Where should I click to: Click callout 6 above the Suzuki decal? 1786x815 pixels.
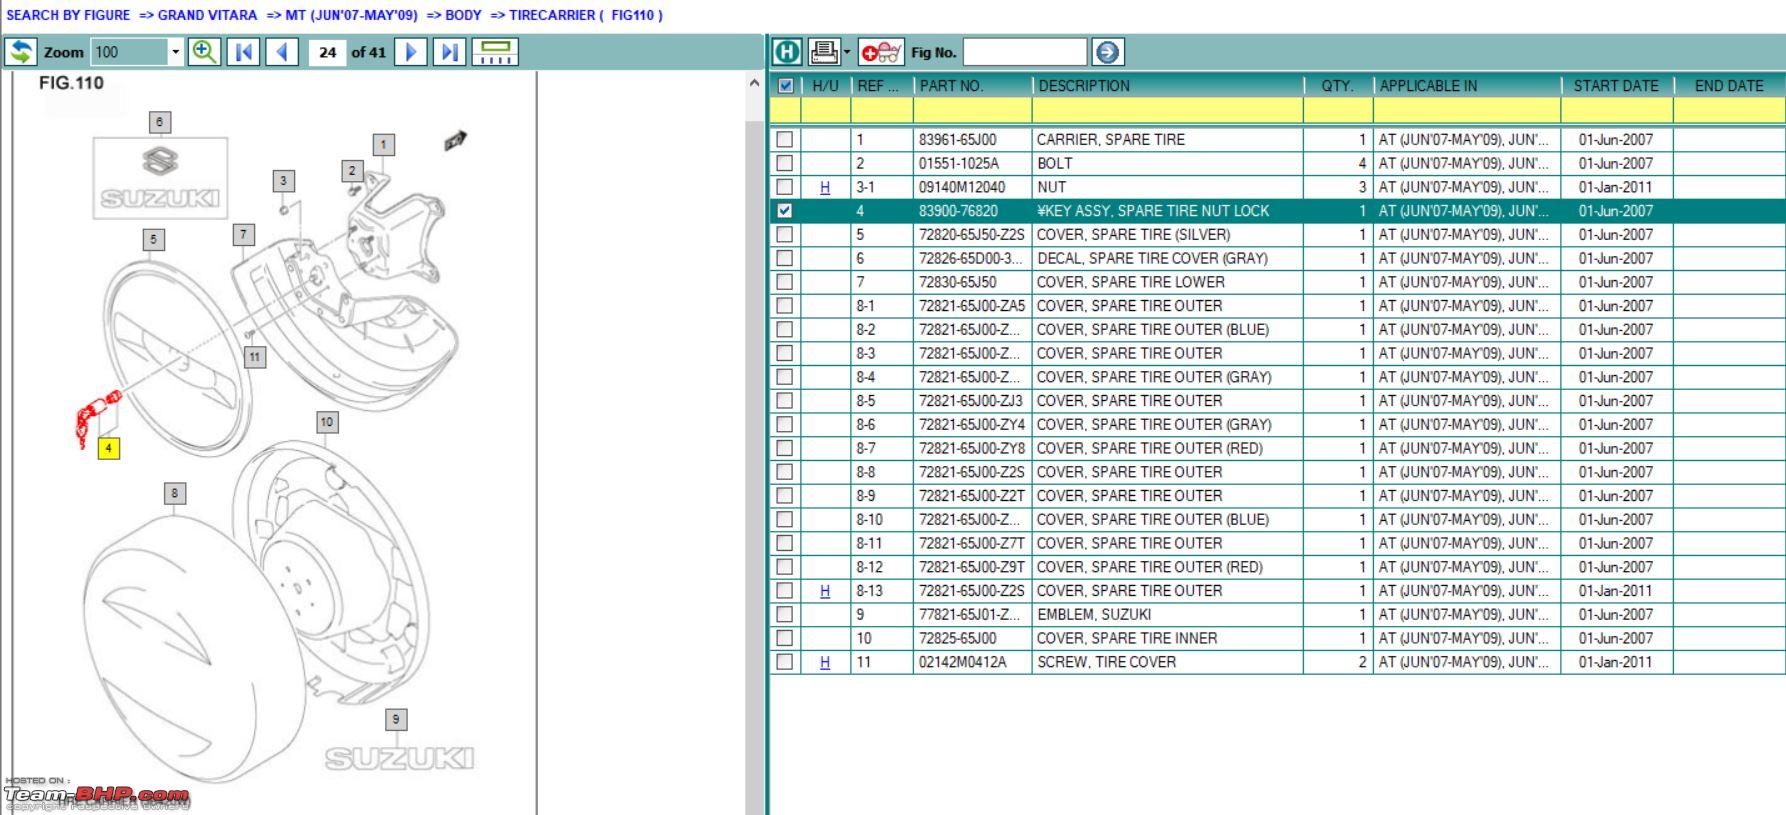pos(160,122)
